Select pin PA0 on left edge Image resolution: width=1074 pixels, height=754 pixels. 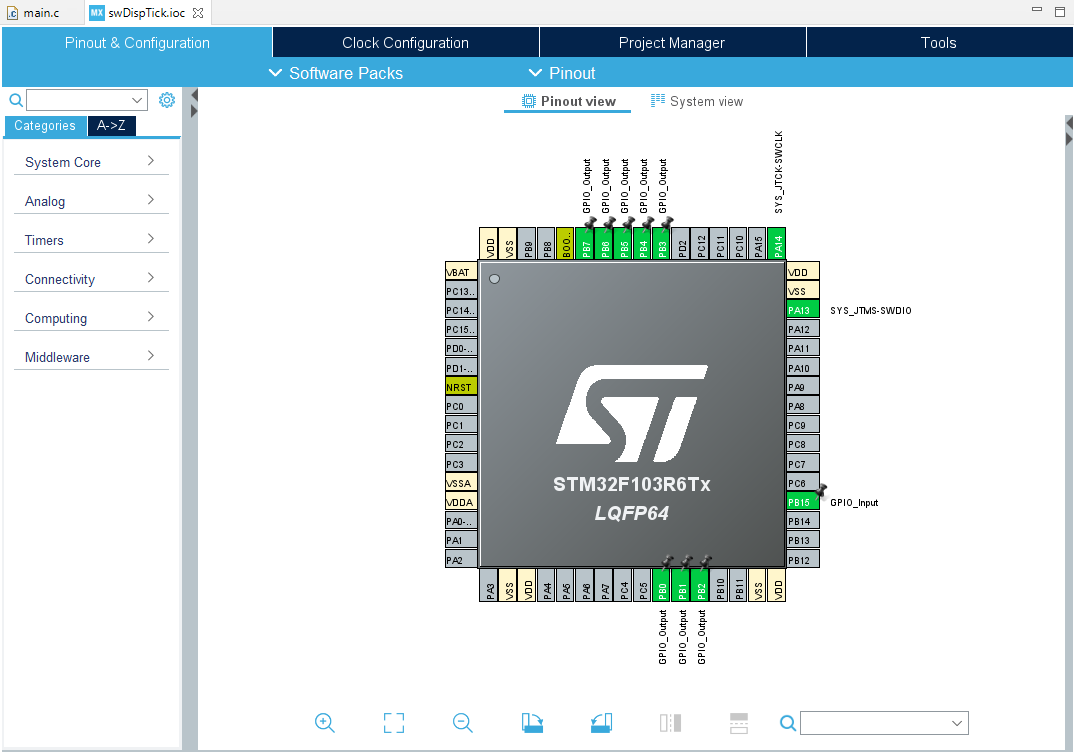coord(461,521)
